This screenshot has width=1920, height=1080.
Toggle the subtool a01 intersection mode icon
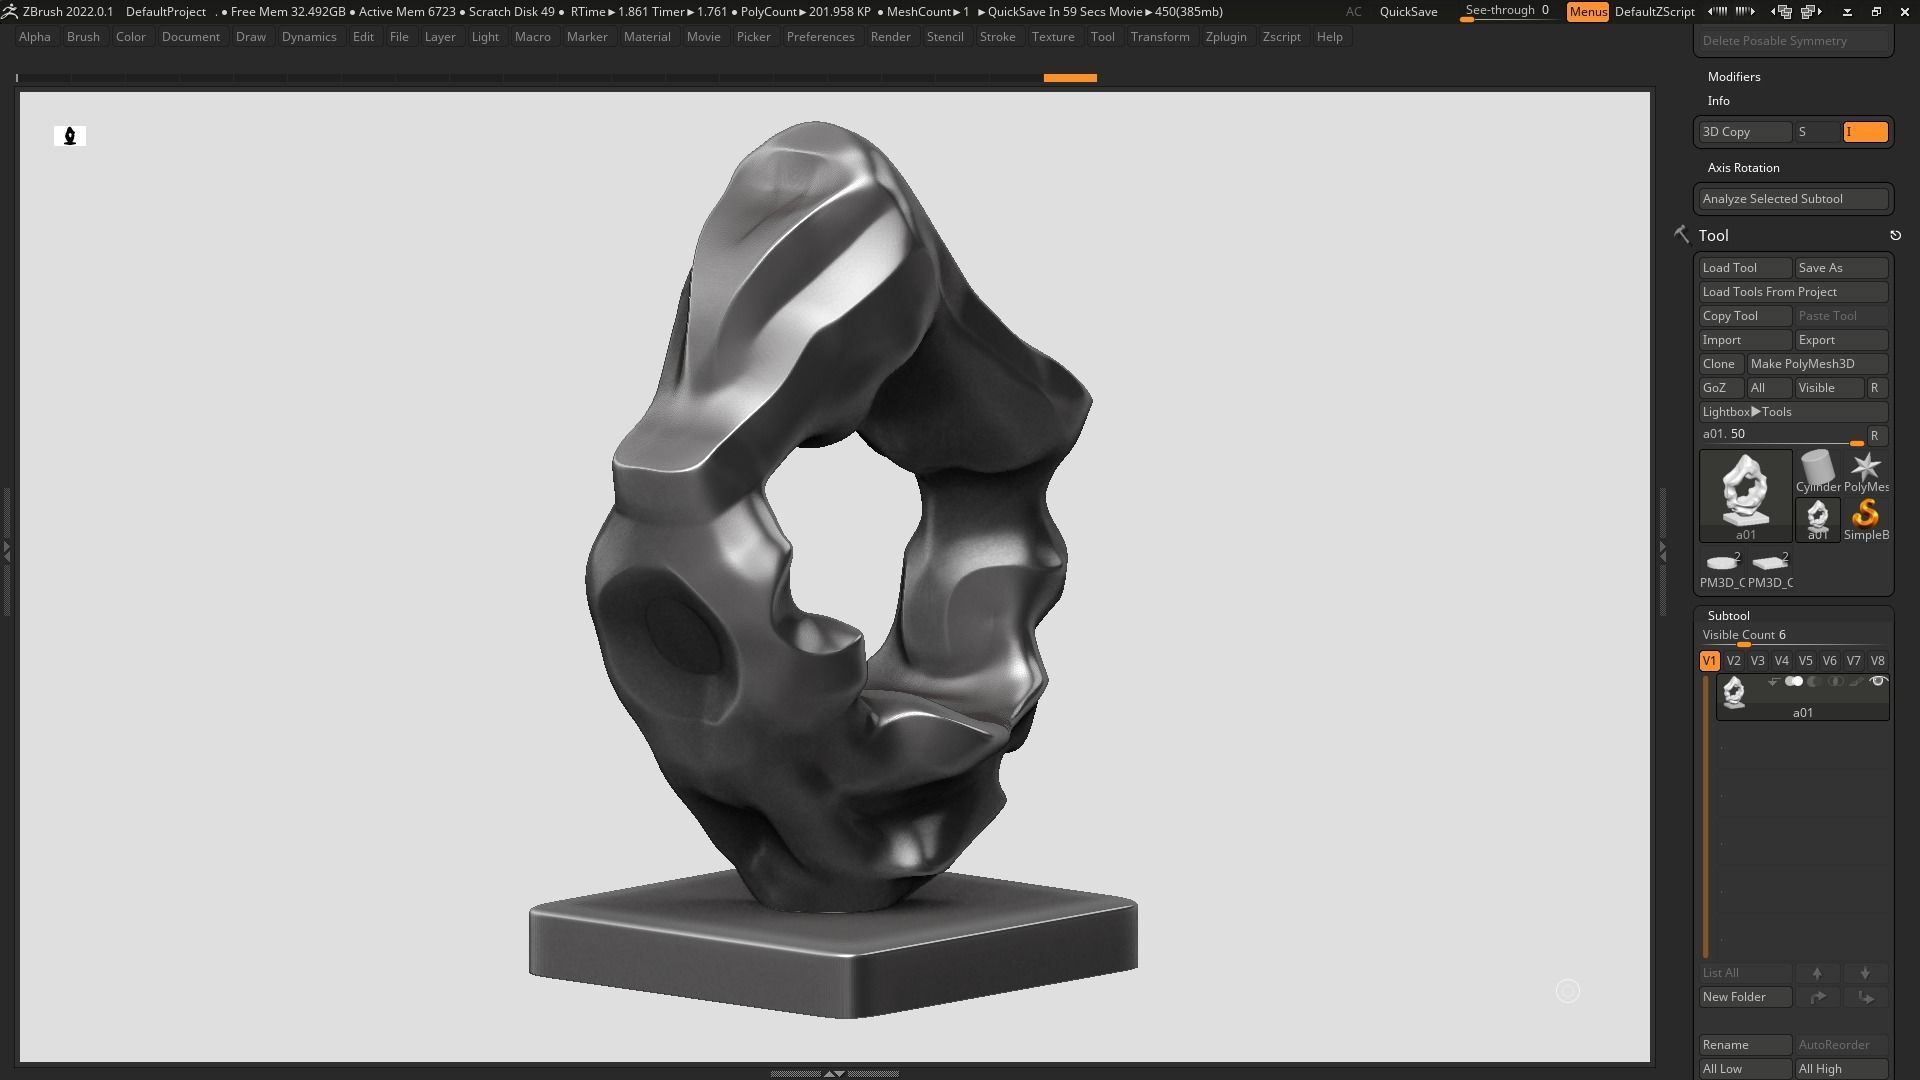pyautogui.click(x=1835, y=682)
